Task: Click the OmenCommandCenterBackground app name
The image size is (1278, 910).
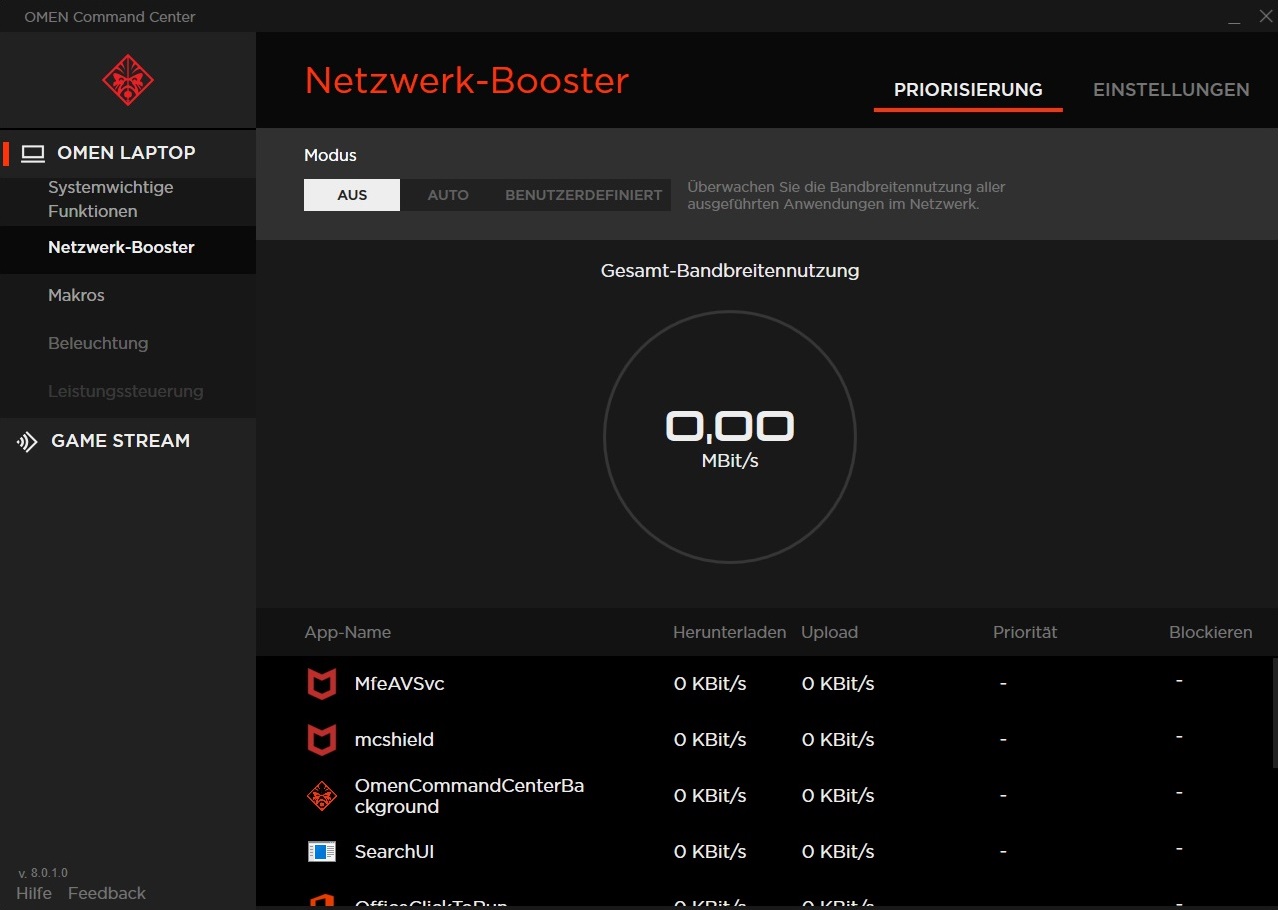Action: point(470,796)
